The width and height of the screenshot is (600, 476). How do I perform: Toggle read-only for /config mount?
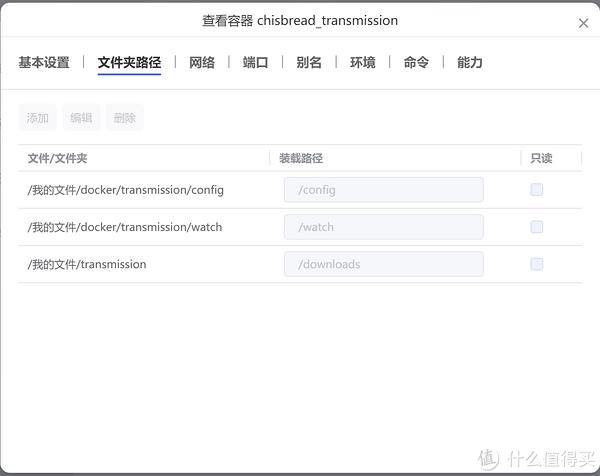[x=536, y=189]
